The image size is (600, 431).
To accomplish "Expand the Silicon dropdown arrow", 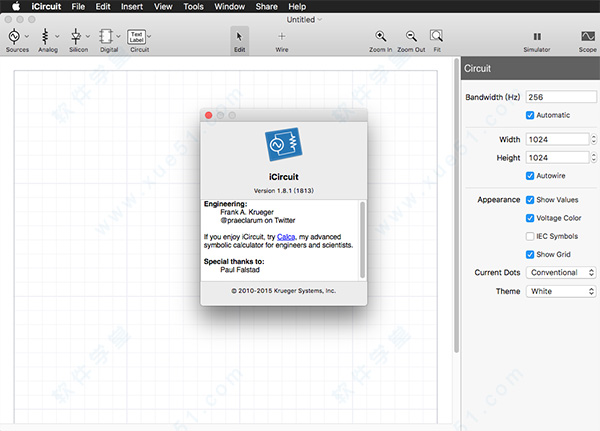I will tap(88, 36).
